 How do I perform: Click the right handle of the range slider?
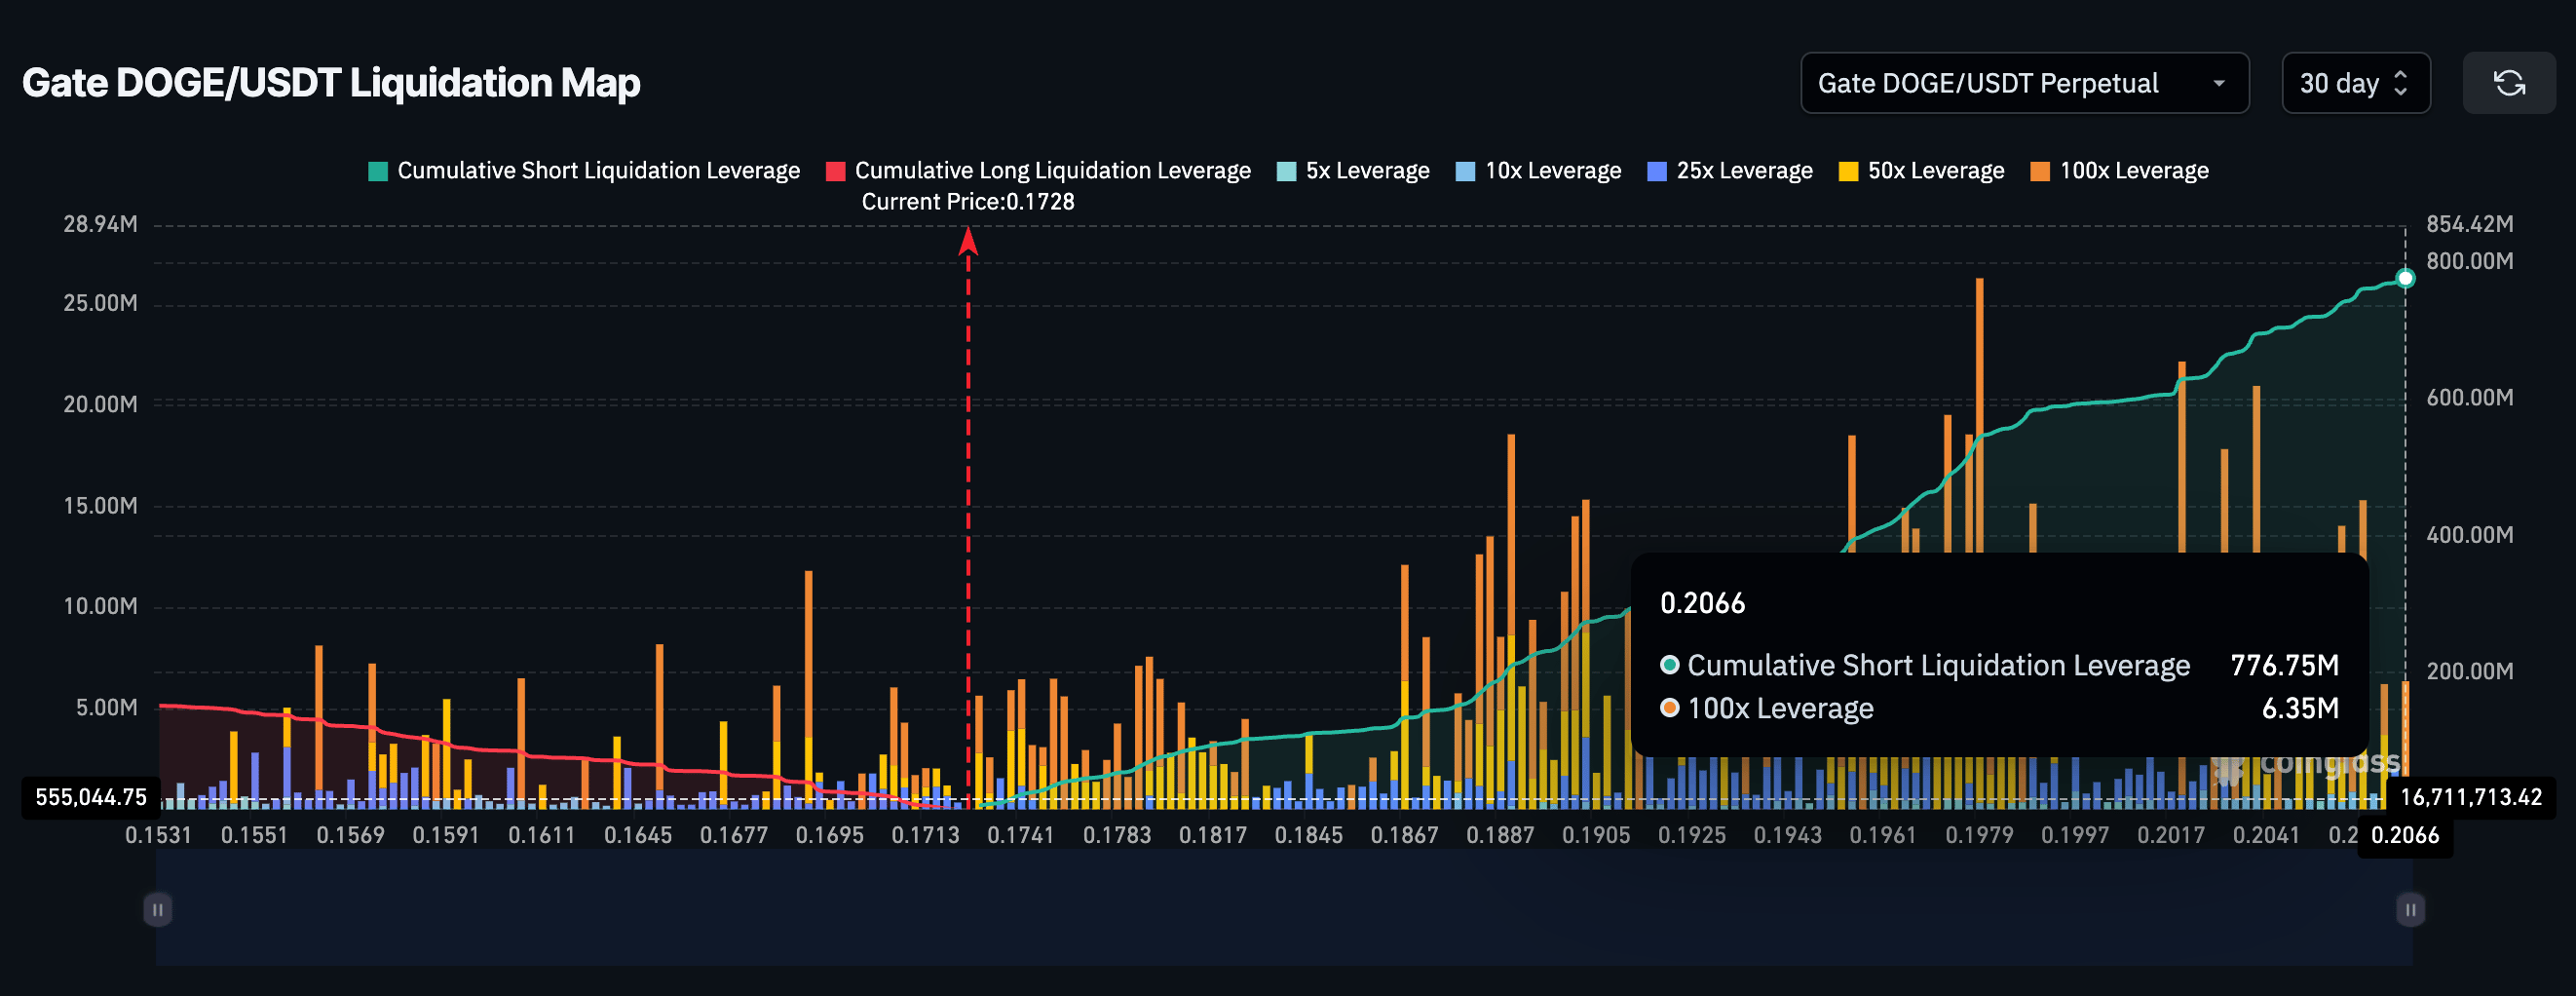click(x=2410, y=910)
